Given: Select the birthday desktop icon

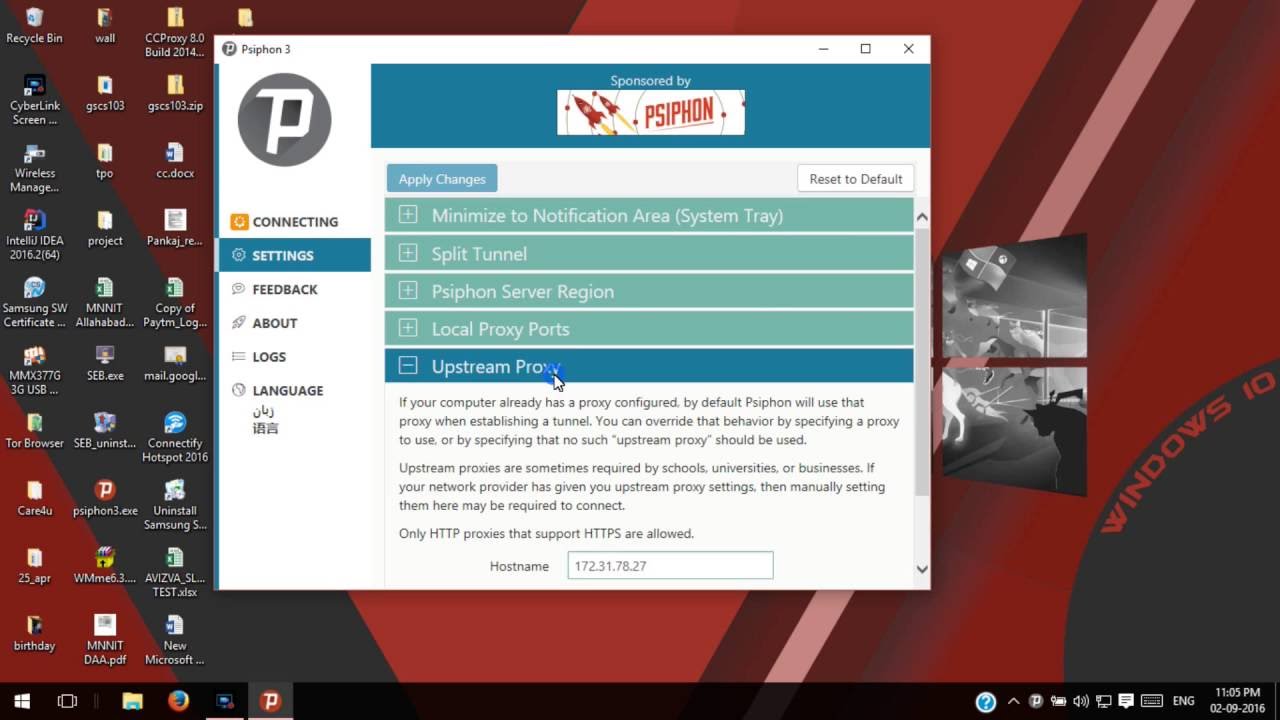Looking at the screenshot, I should click(x=34, y=632).
